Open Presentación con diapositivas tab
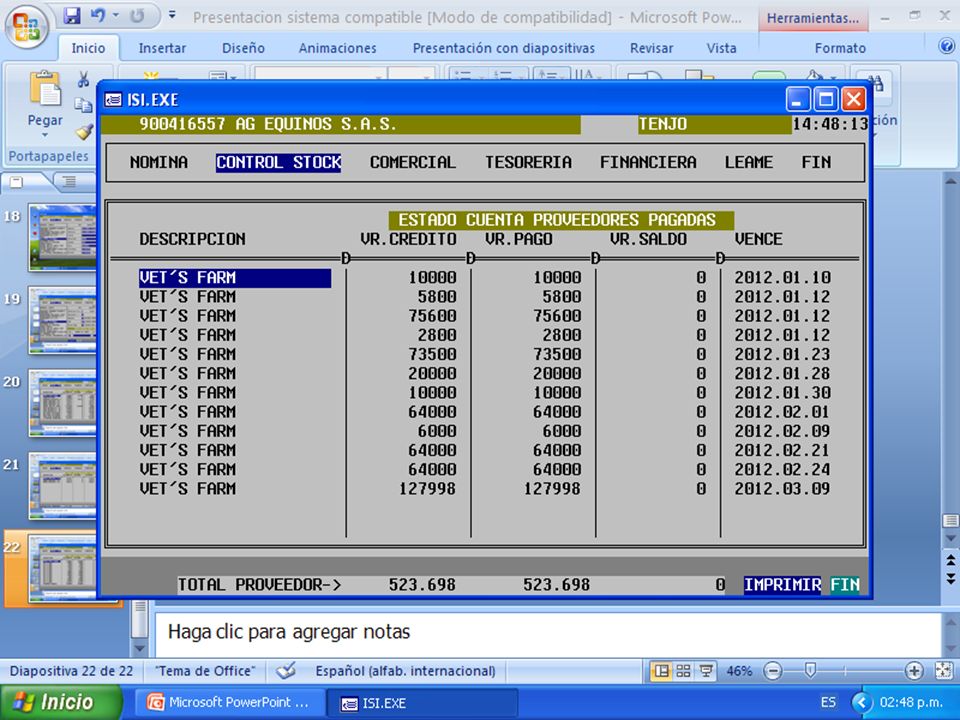960x720 pixels. [503, 48]
